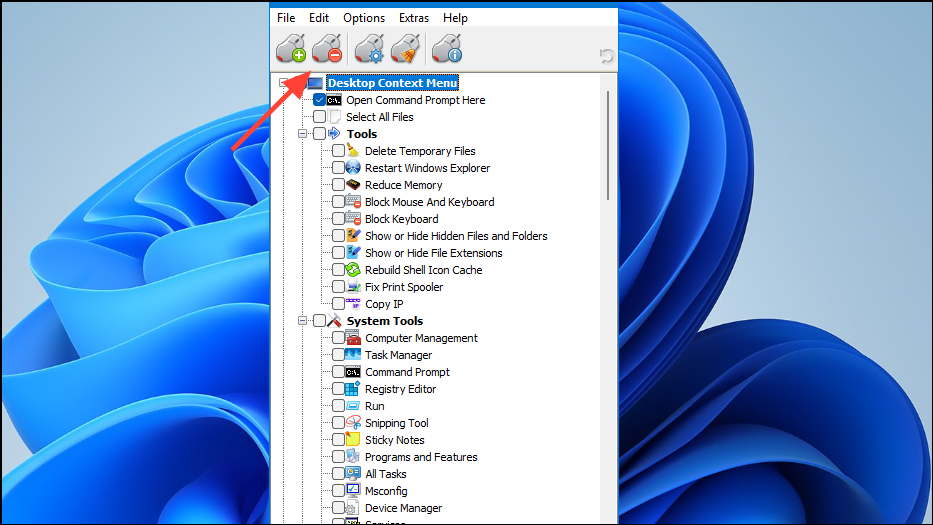Open the Edit menu
Image resolution: width=933 pixels, height=525 pixels.
tap(319, 18)
